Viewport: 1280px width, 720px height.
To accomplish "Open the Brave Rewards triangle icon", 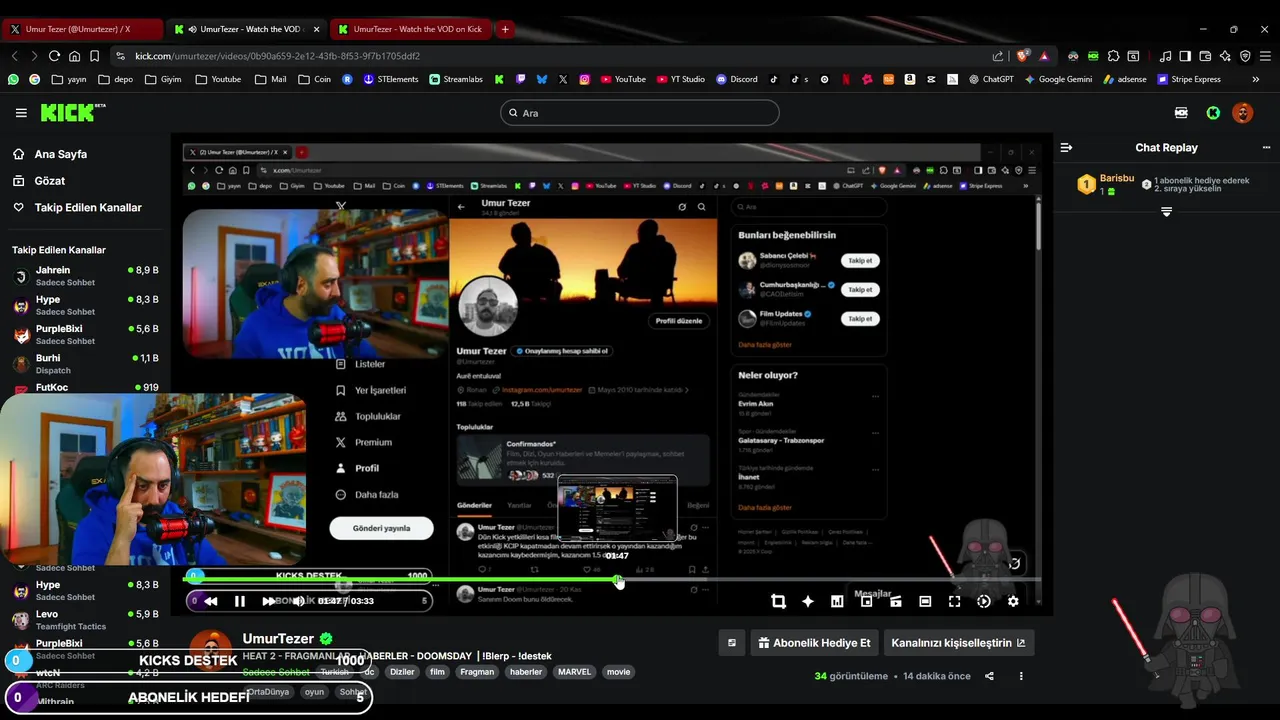I will [x=1044, y=56].
